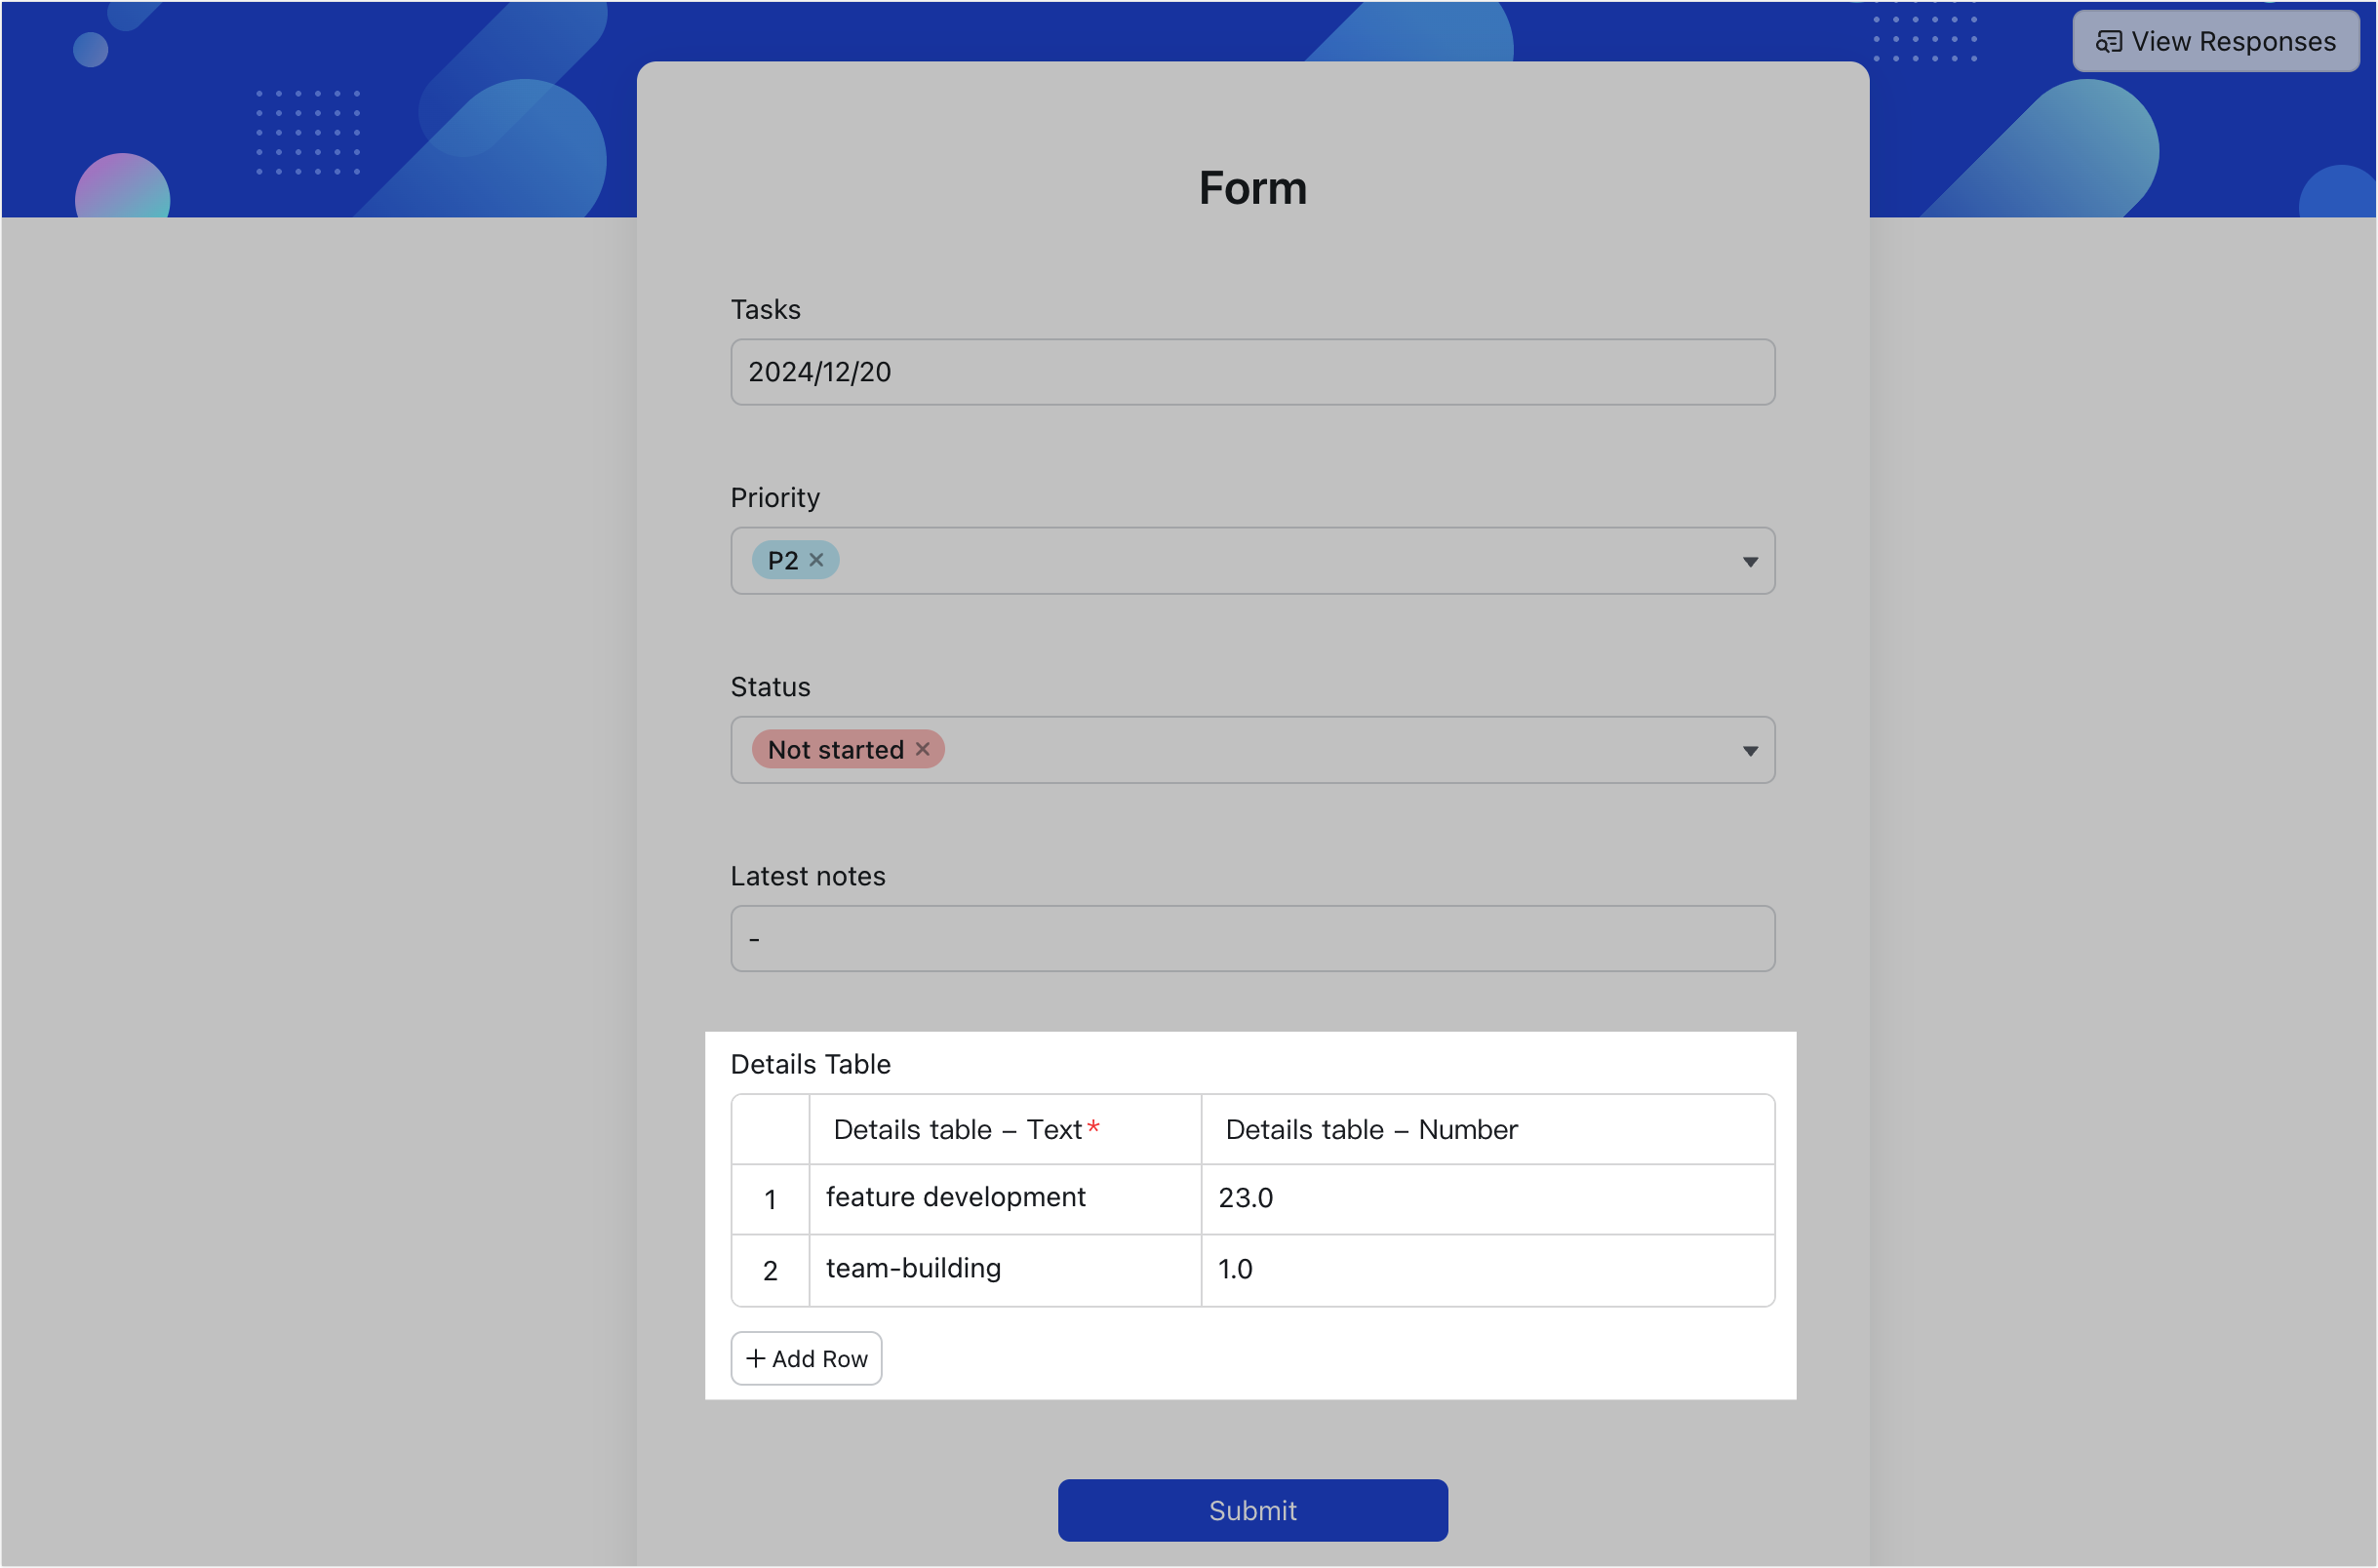Click the Tasks input field
Viewport: 2378px width, 1568px height.
pos(1252,372)
